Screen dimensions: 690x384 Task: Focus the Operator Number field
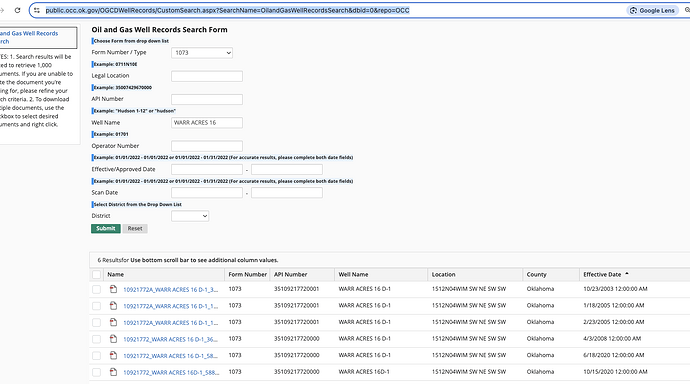[x=207, y=146]
